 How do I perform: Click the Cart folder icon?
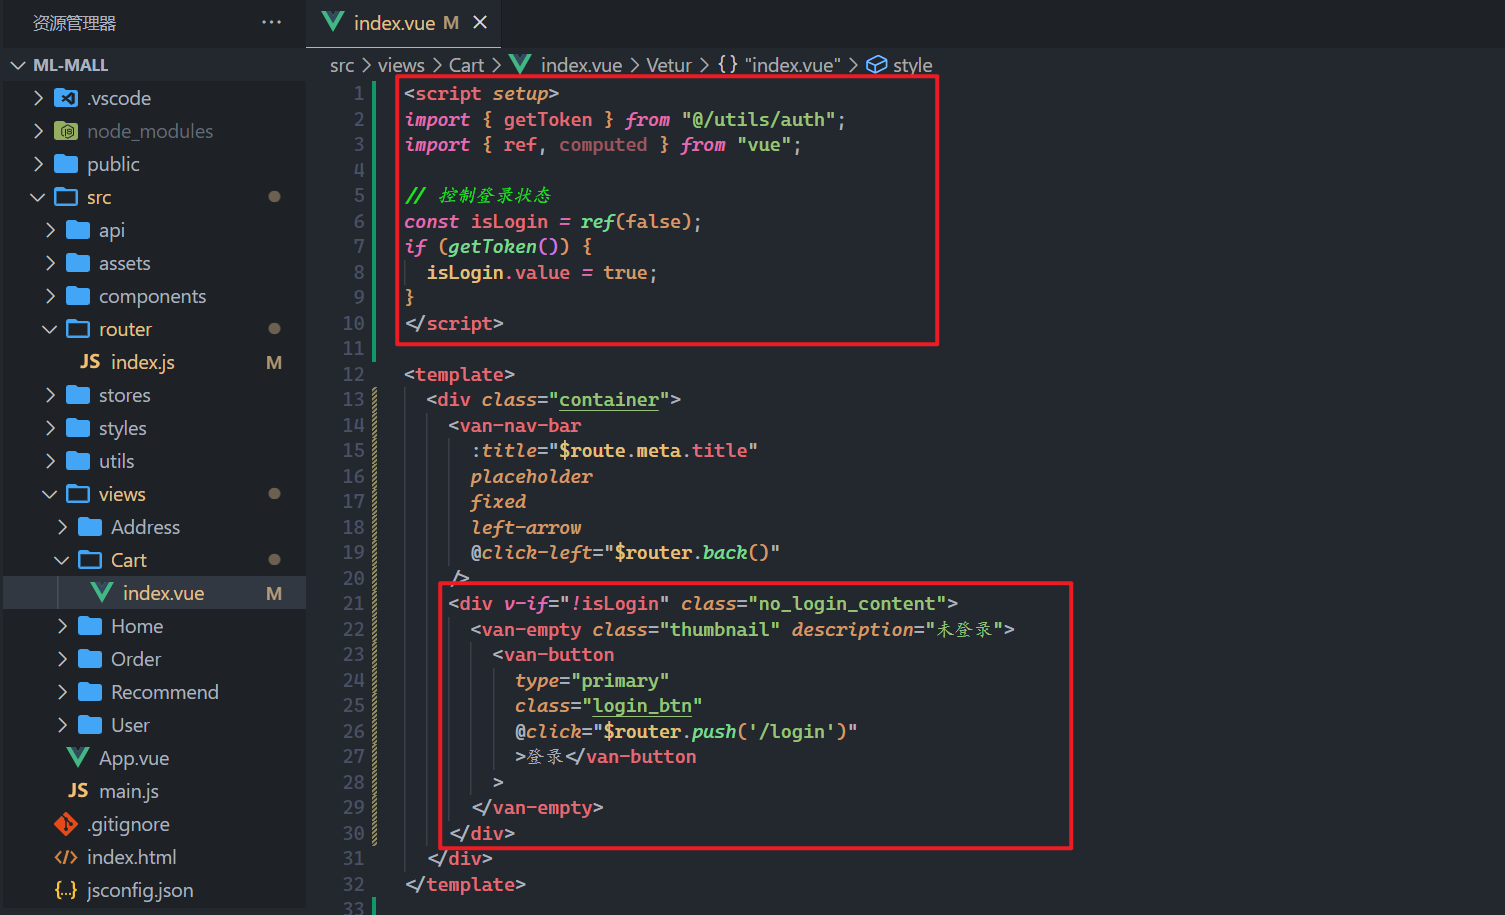pos(90,560)
